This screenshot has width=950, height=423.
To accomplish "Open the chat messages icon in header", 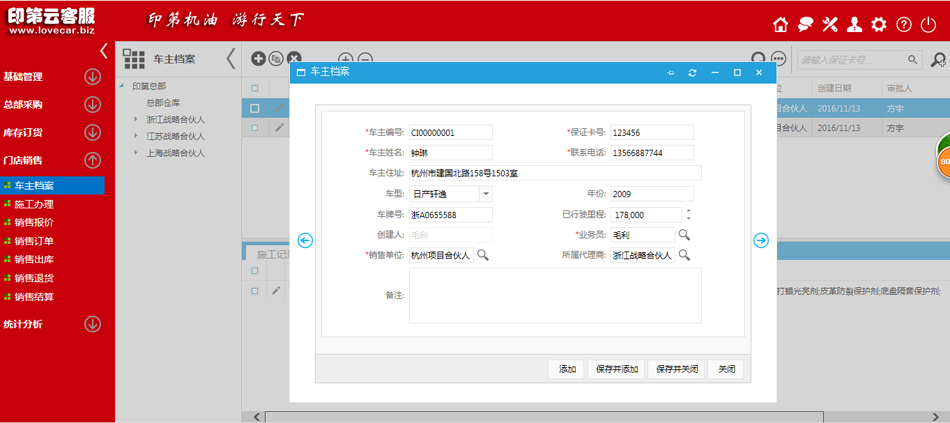I will coord(805,25).
